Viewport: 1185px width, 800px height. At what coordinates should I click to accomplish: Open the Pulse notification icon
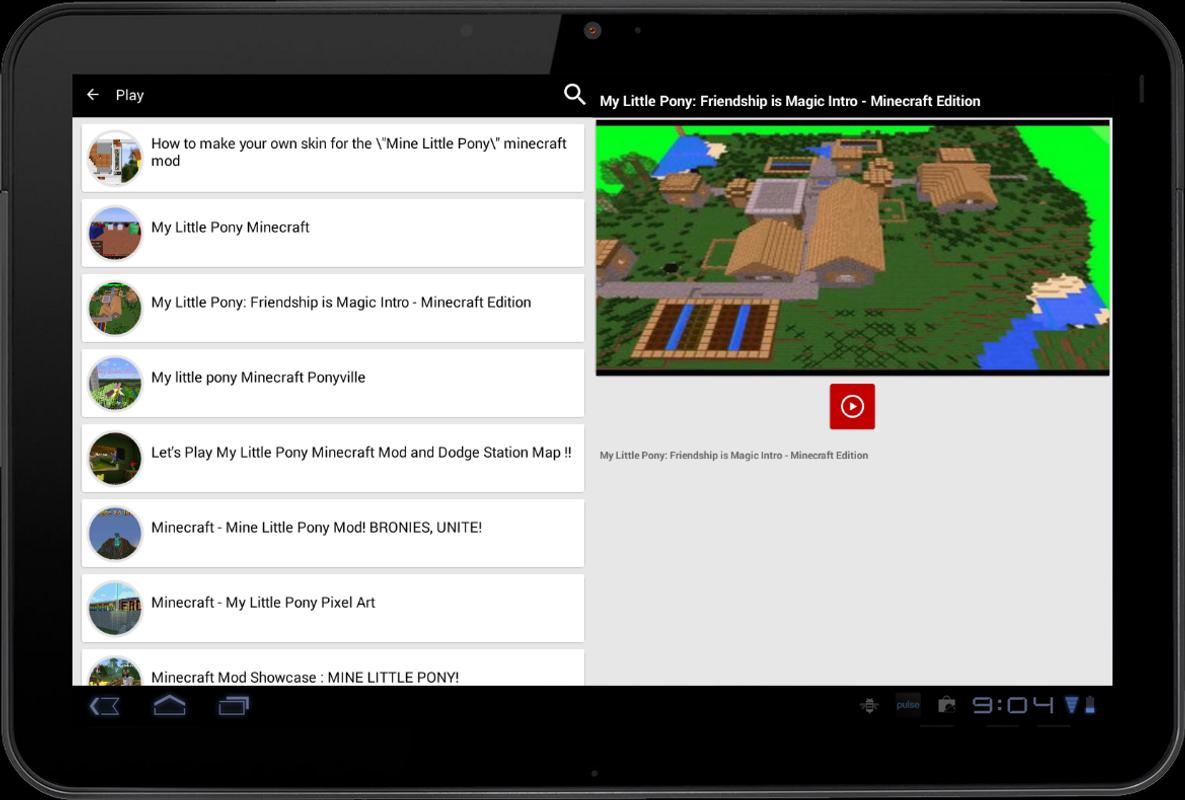[908, 705]
